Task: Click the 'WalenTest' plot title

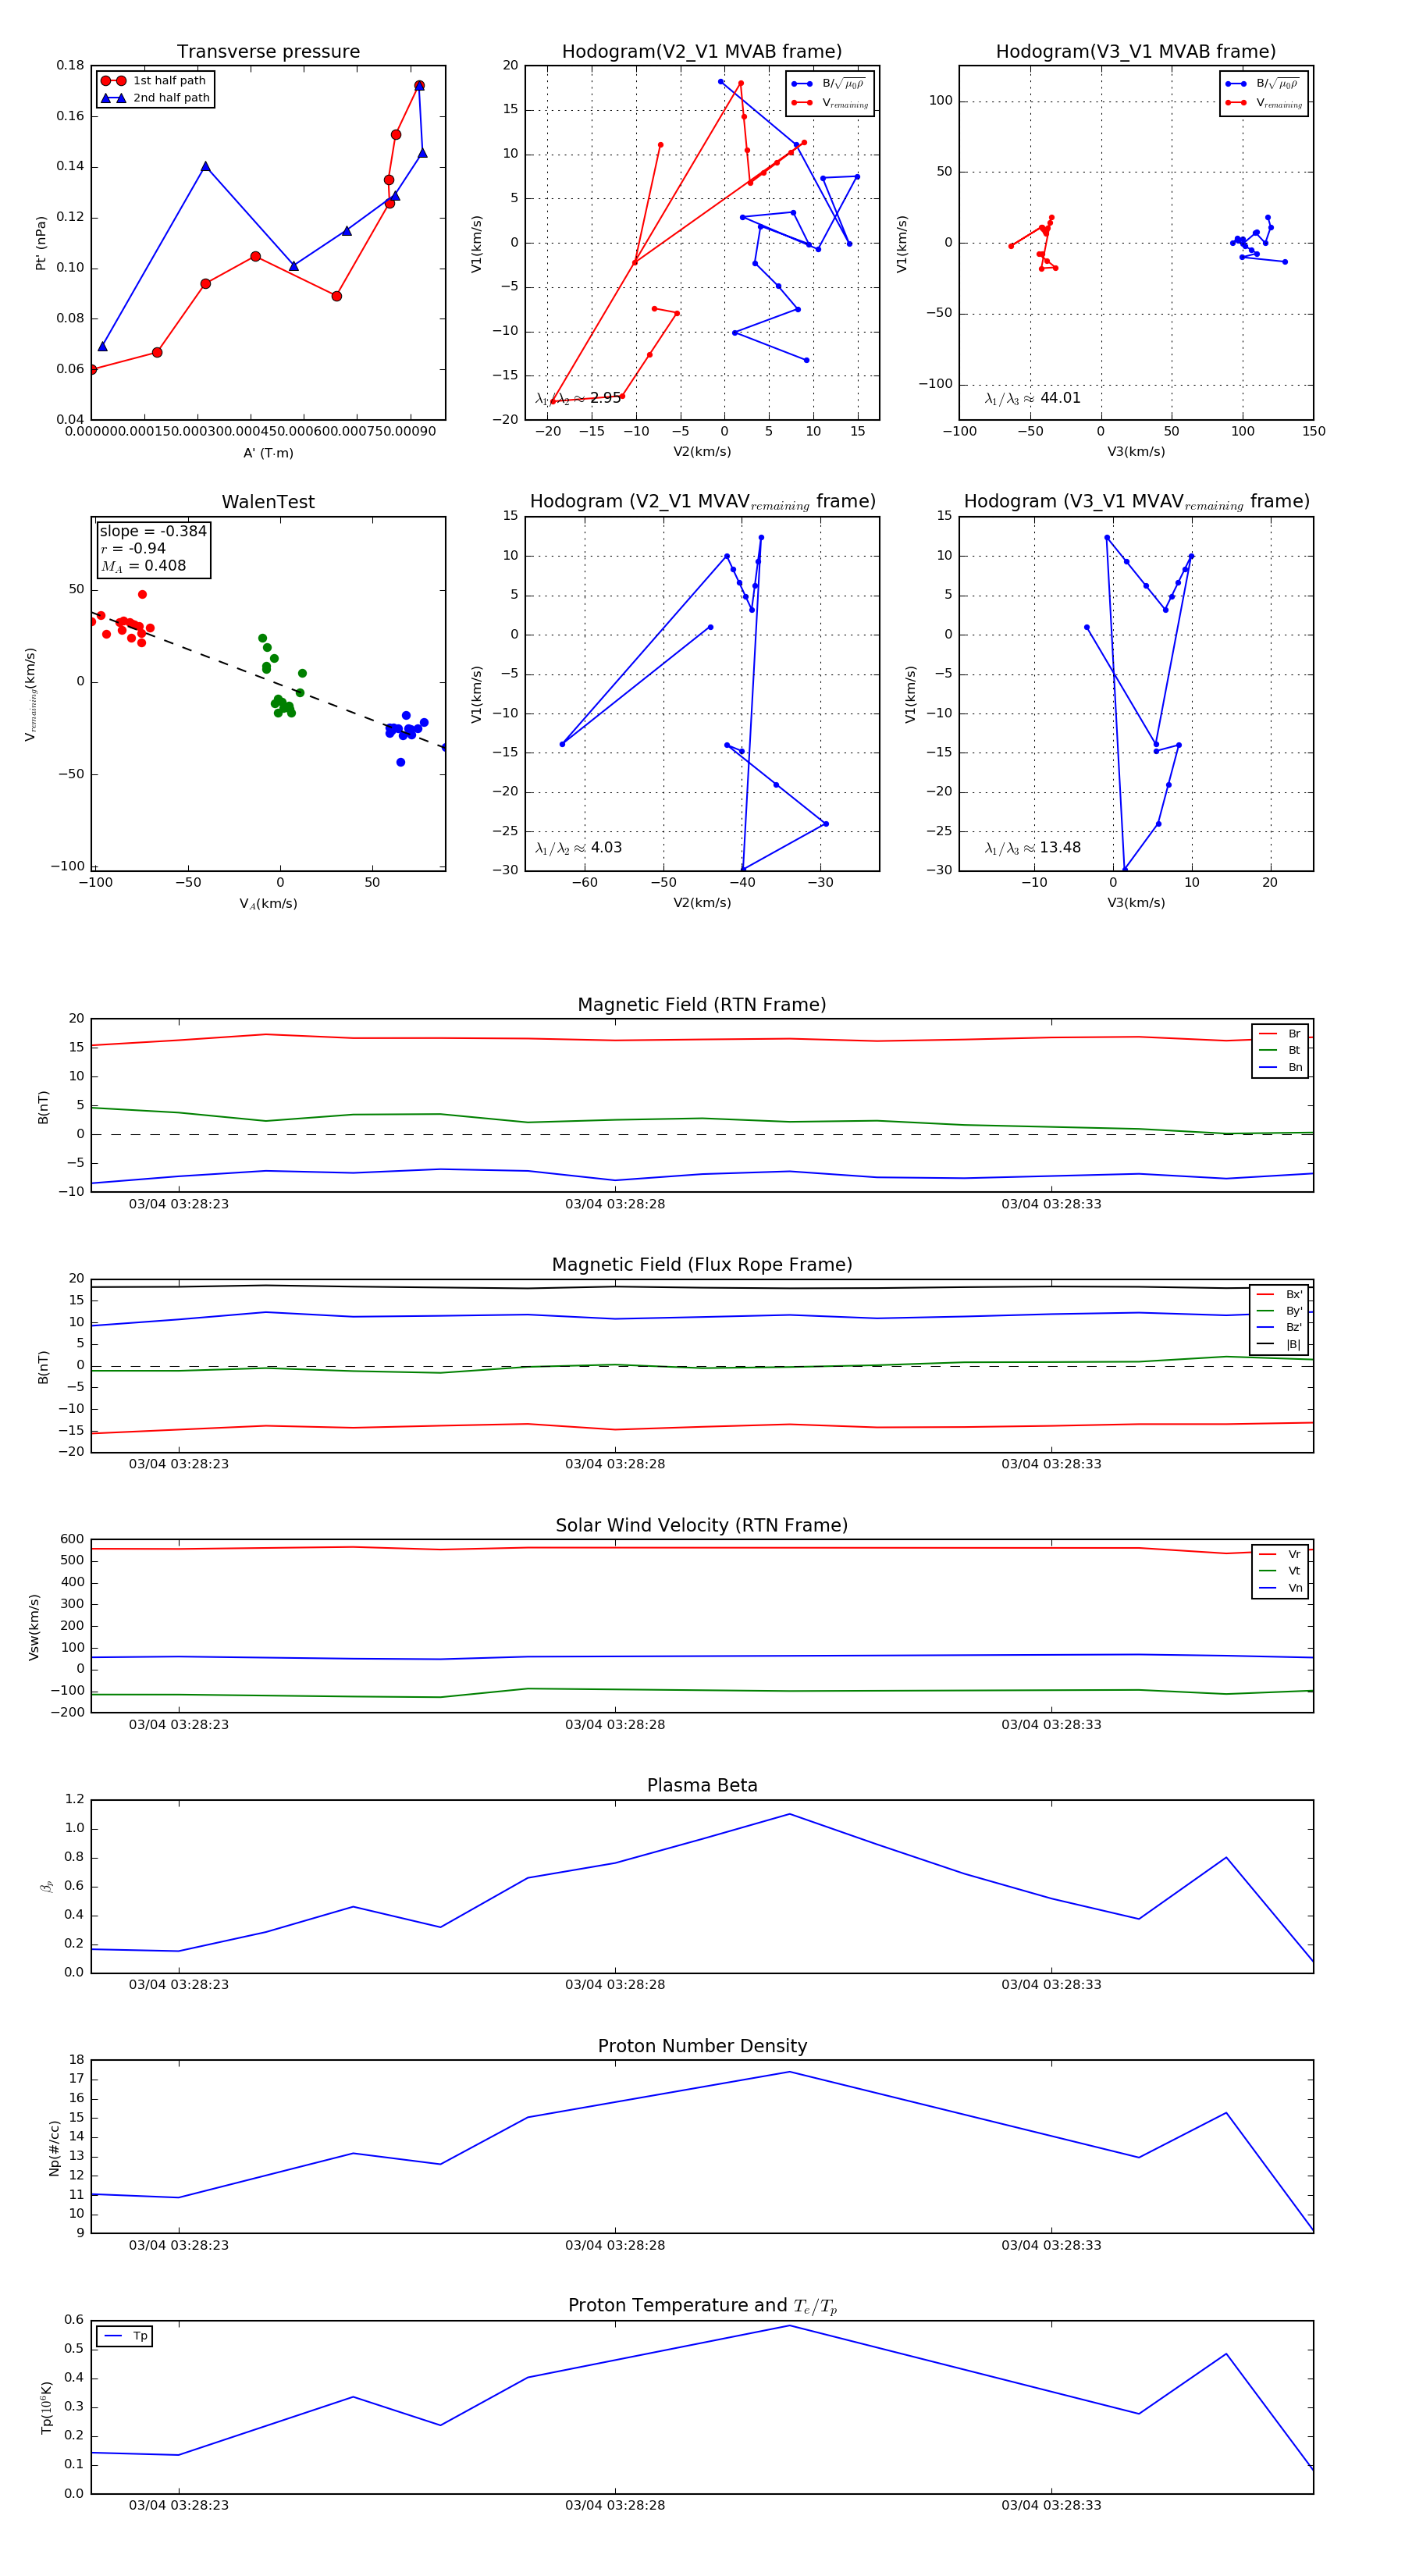Action: 268,502
